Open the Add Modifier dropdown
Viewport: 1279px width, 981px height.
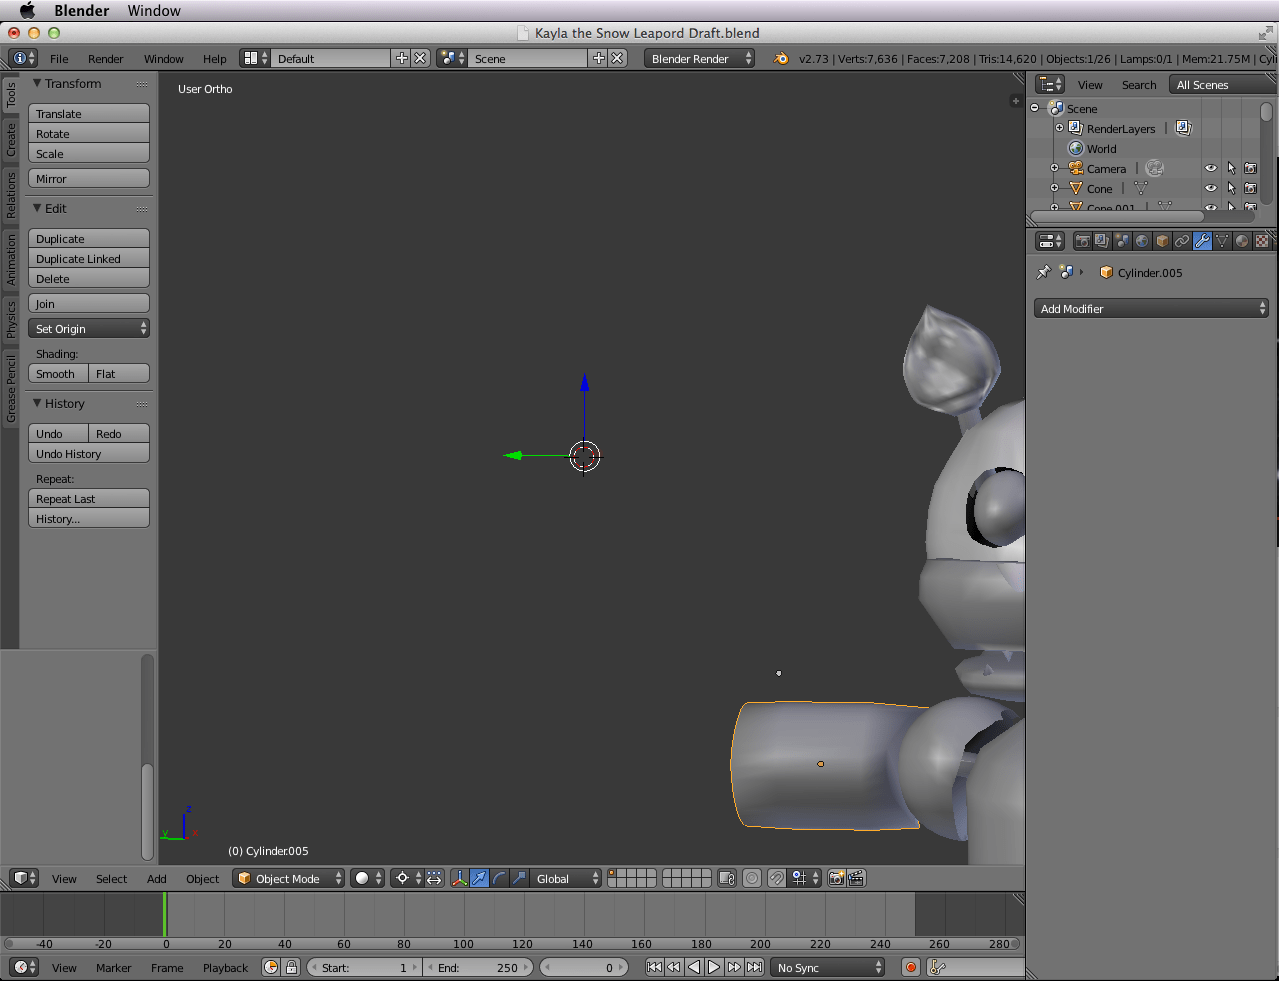(x=1151, y=308)
